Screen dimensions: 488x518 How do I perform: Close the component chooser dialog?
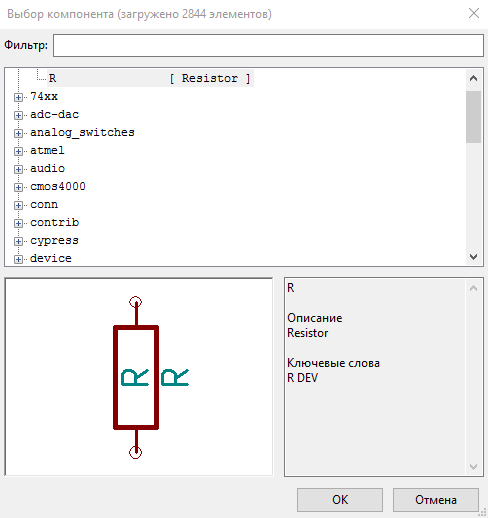point(474,13)
